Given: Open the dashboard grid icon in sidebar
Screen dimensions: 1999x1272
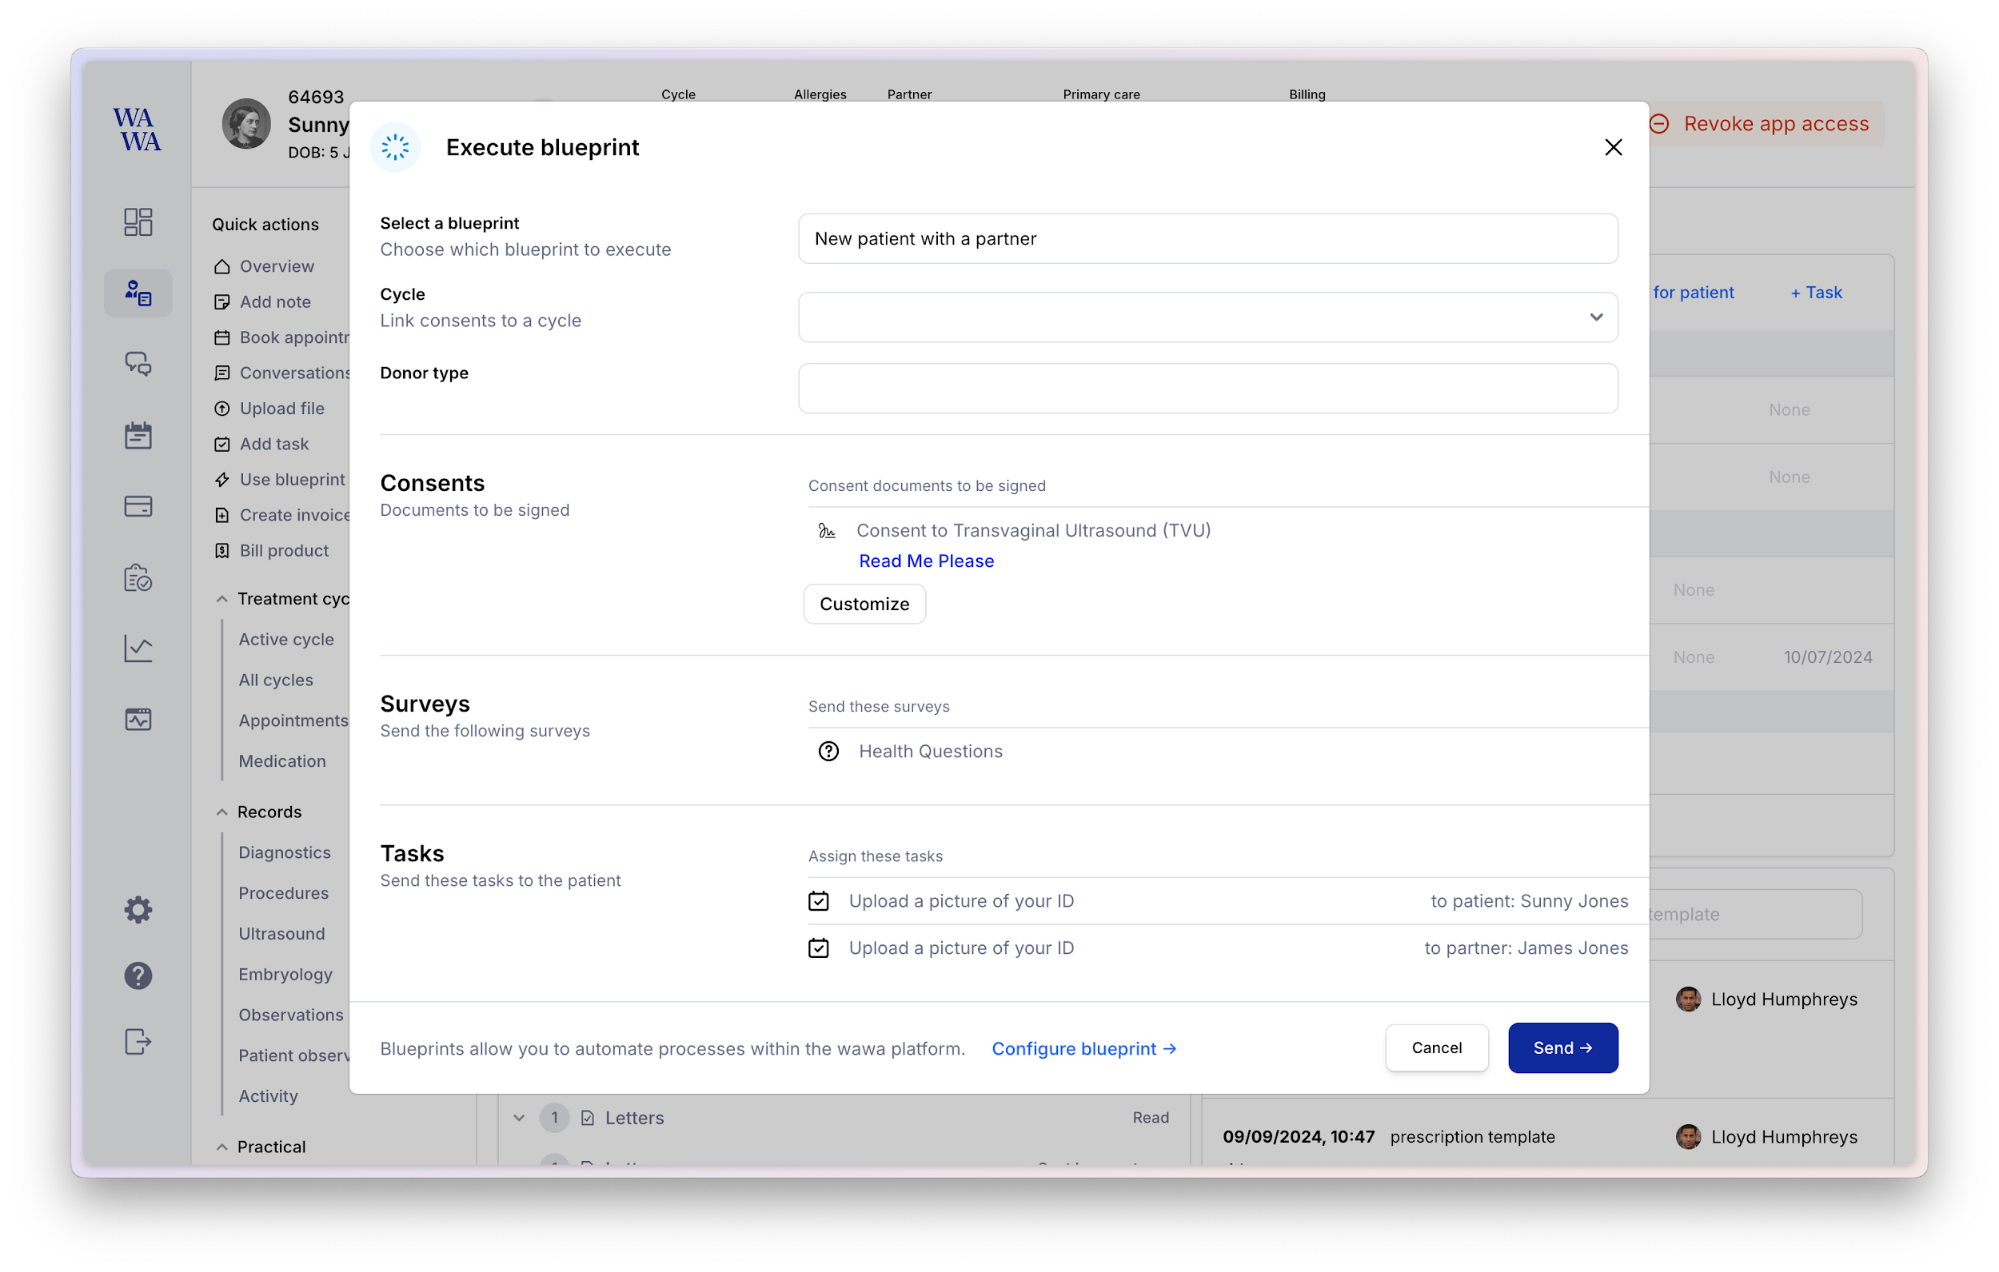Looking at the screenshot, I should click(x=138, y=222).
